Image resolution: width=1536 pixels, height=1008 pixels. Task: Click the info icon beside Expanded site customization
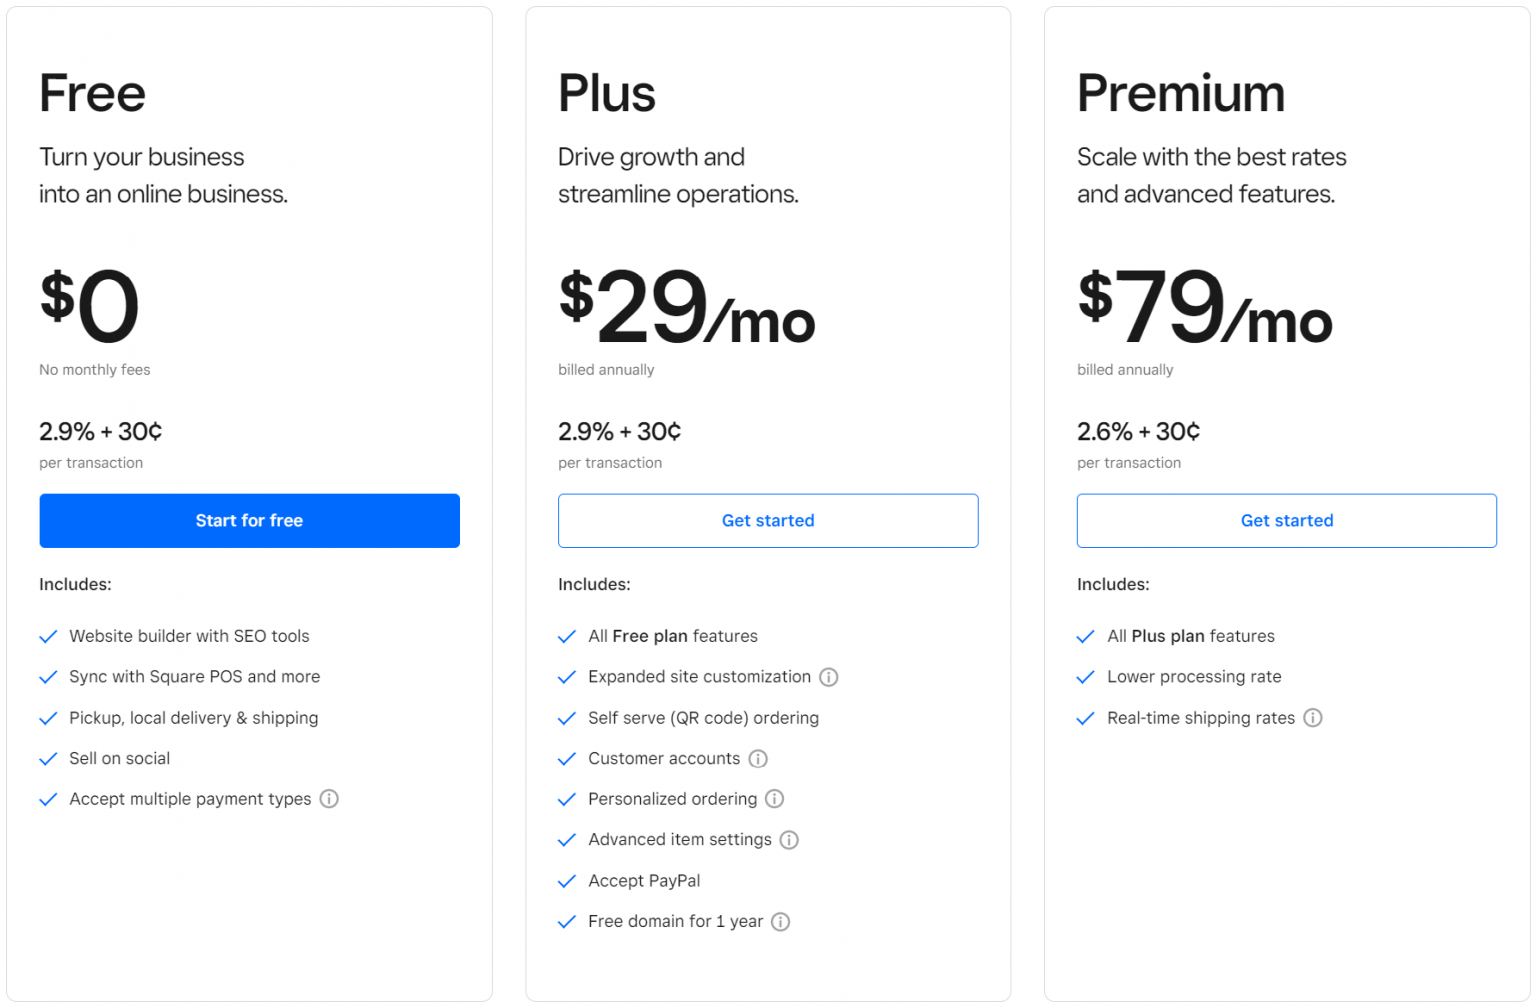click(828, 677)
